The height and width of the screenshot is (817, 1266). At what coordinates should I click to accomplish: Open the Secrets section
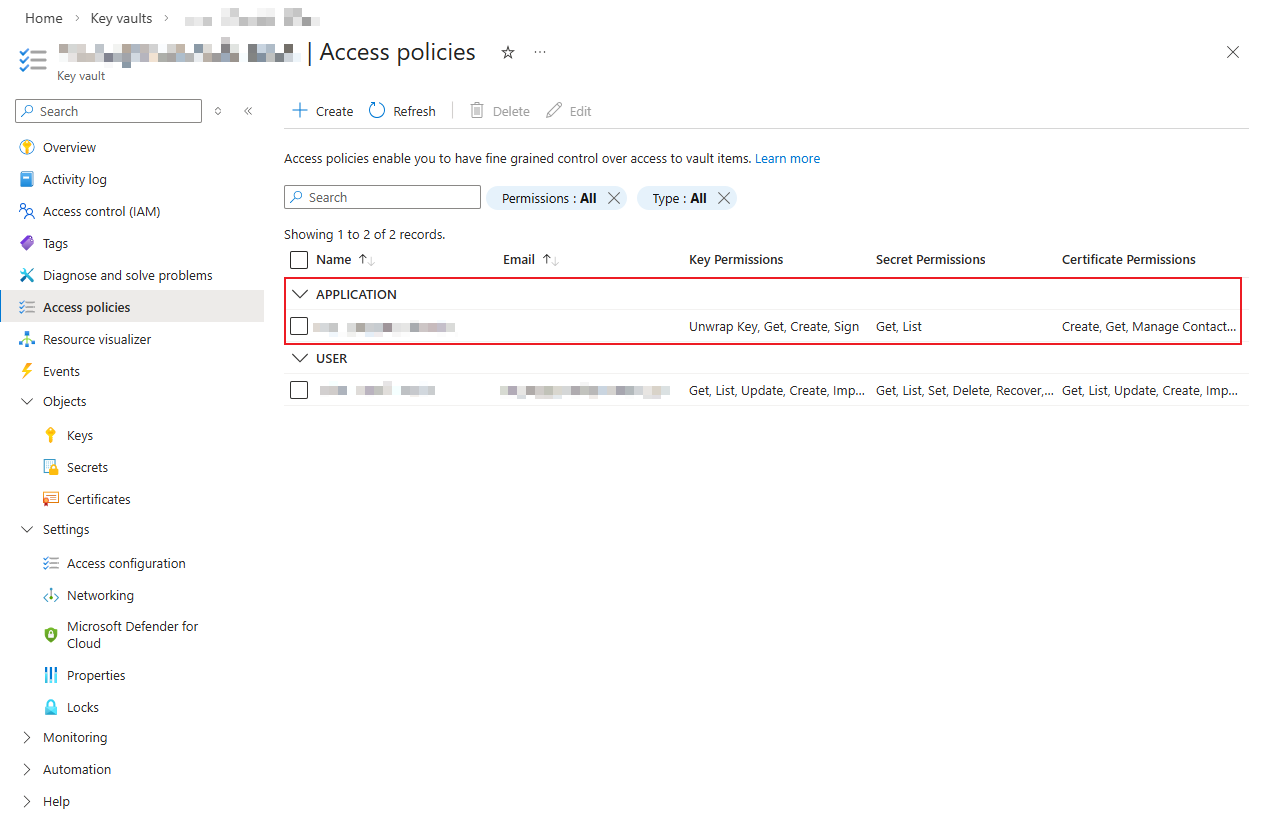[87, 467]
